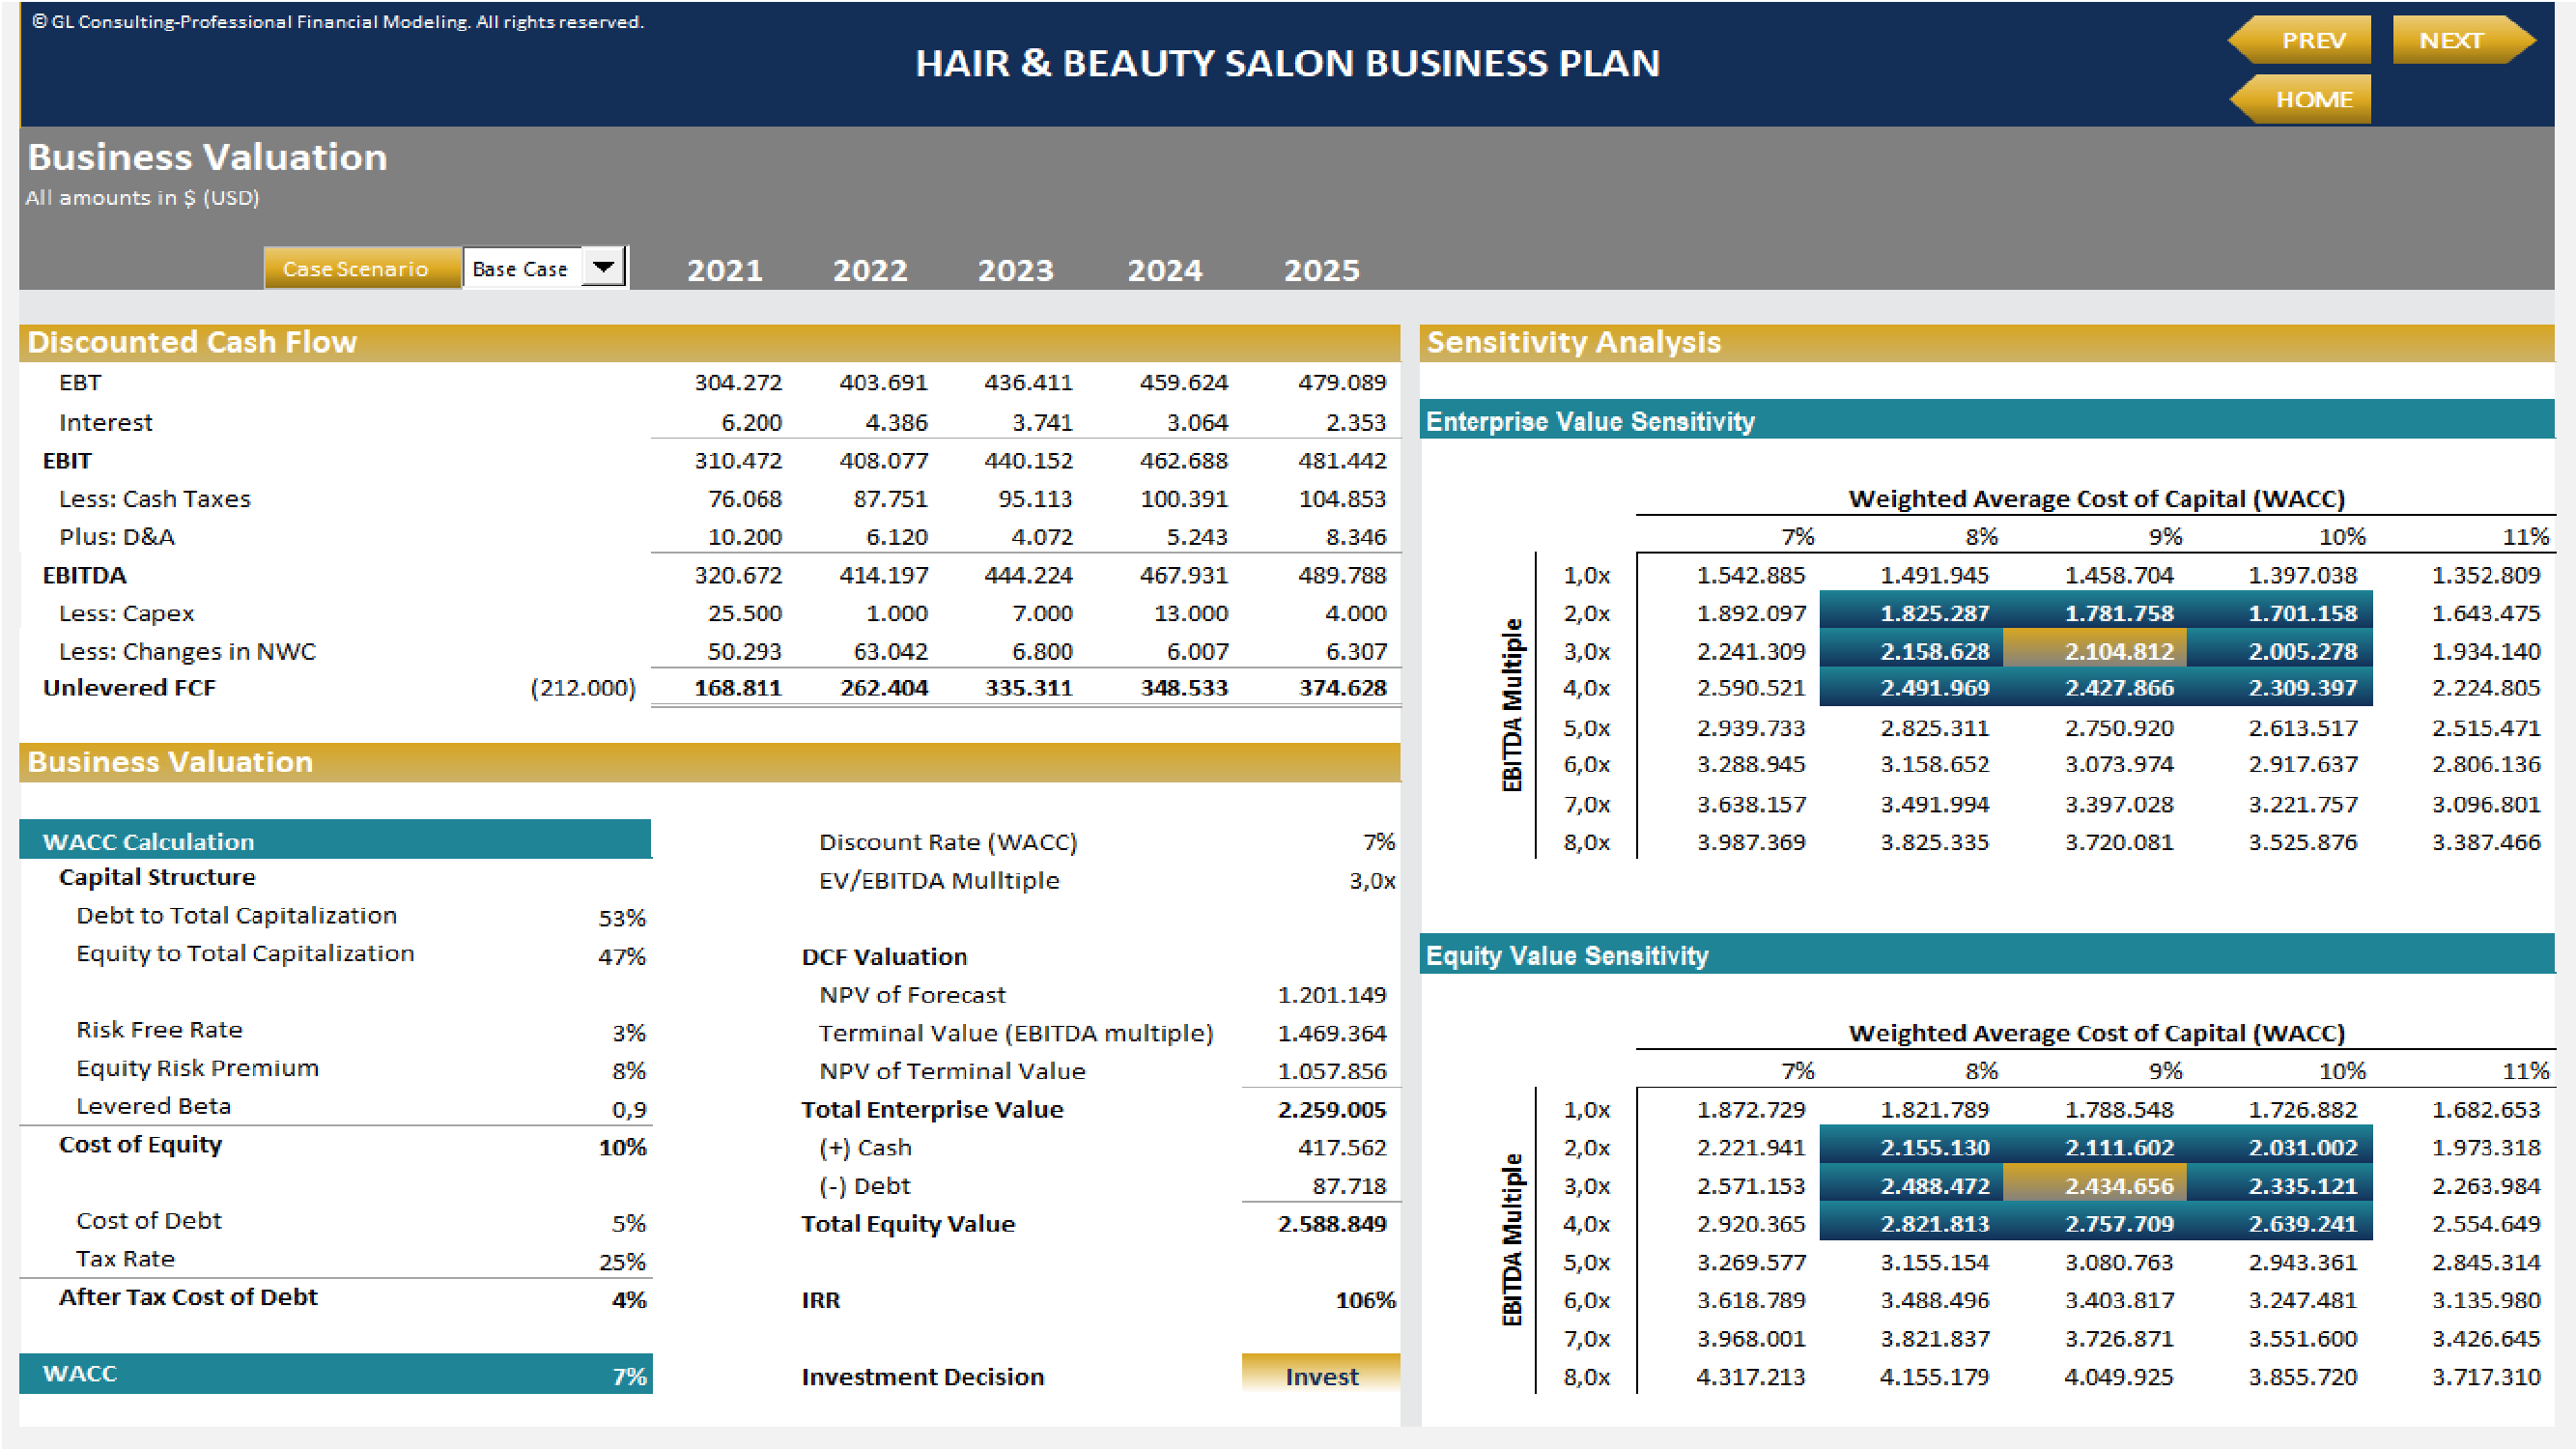The width and height of the screenshot is (2576, 1449).
Task: Select Equity Risk Premium value 8%
Action: 628,1070
